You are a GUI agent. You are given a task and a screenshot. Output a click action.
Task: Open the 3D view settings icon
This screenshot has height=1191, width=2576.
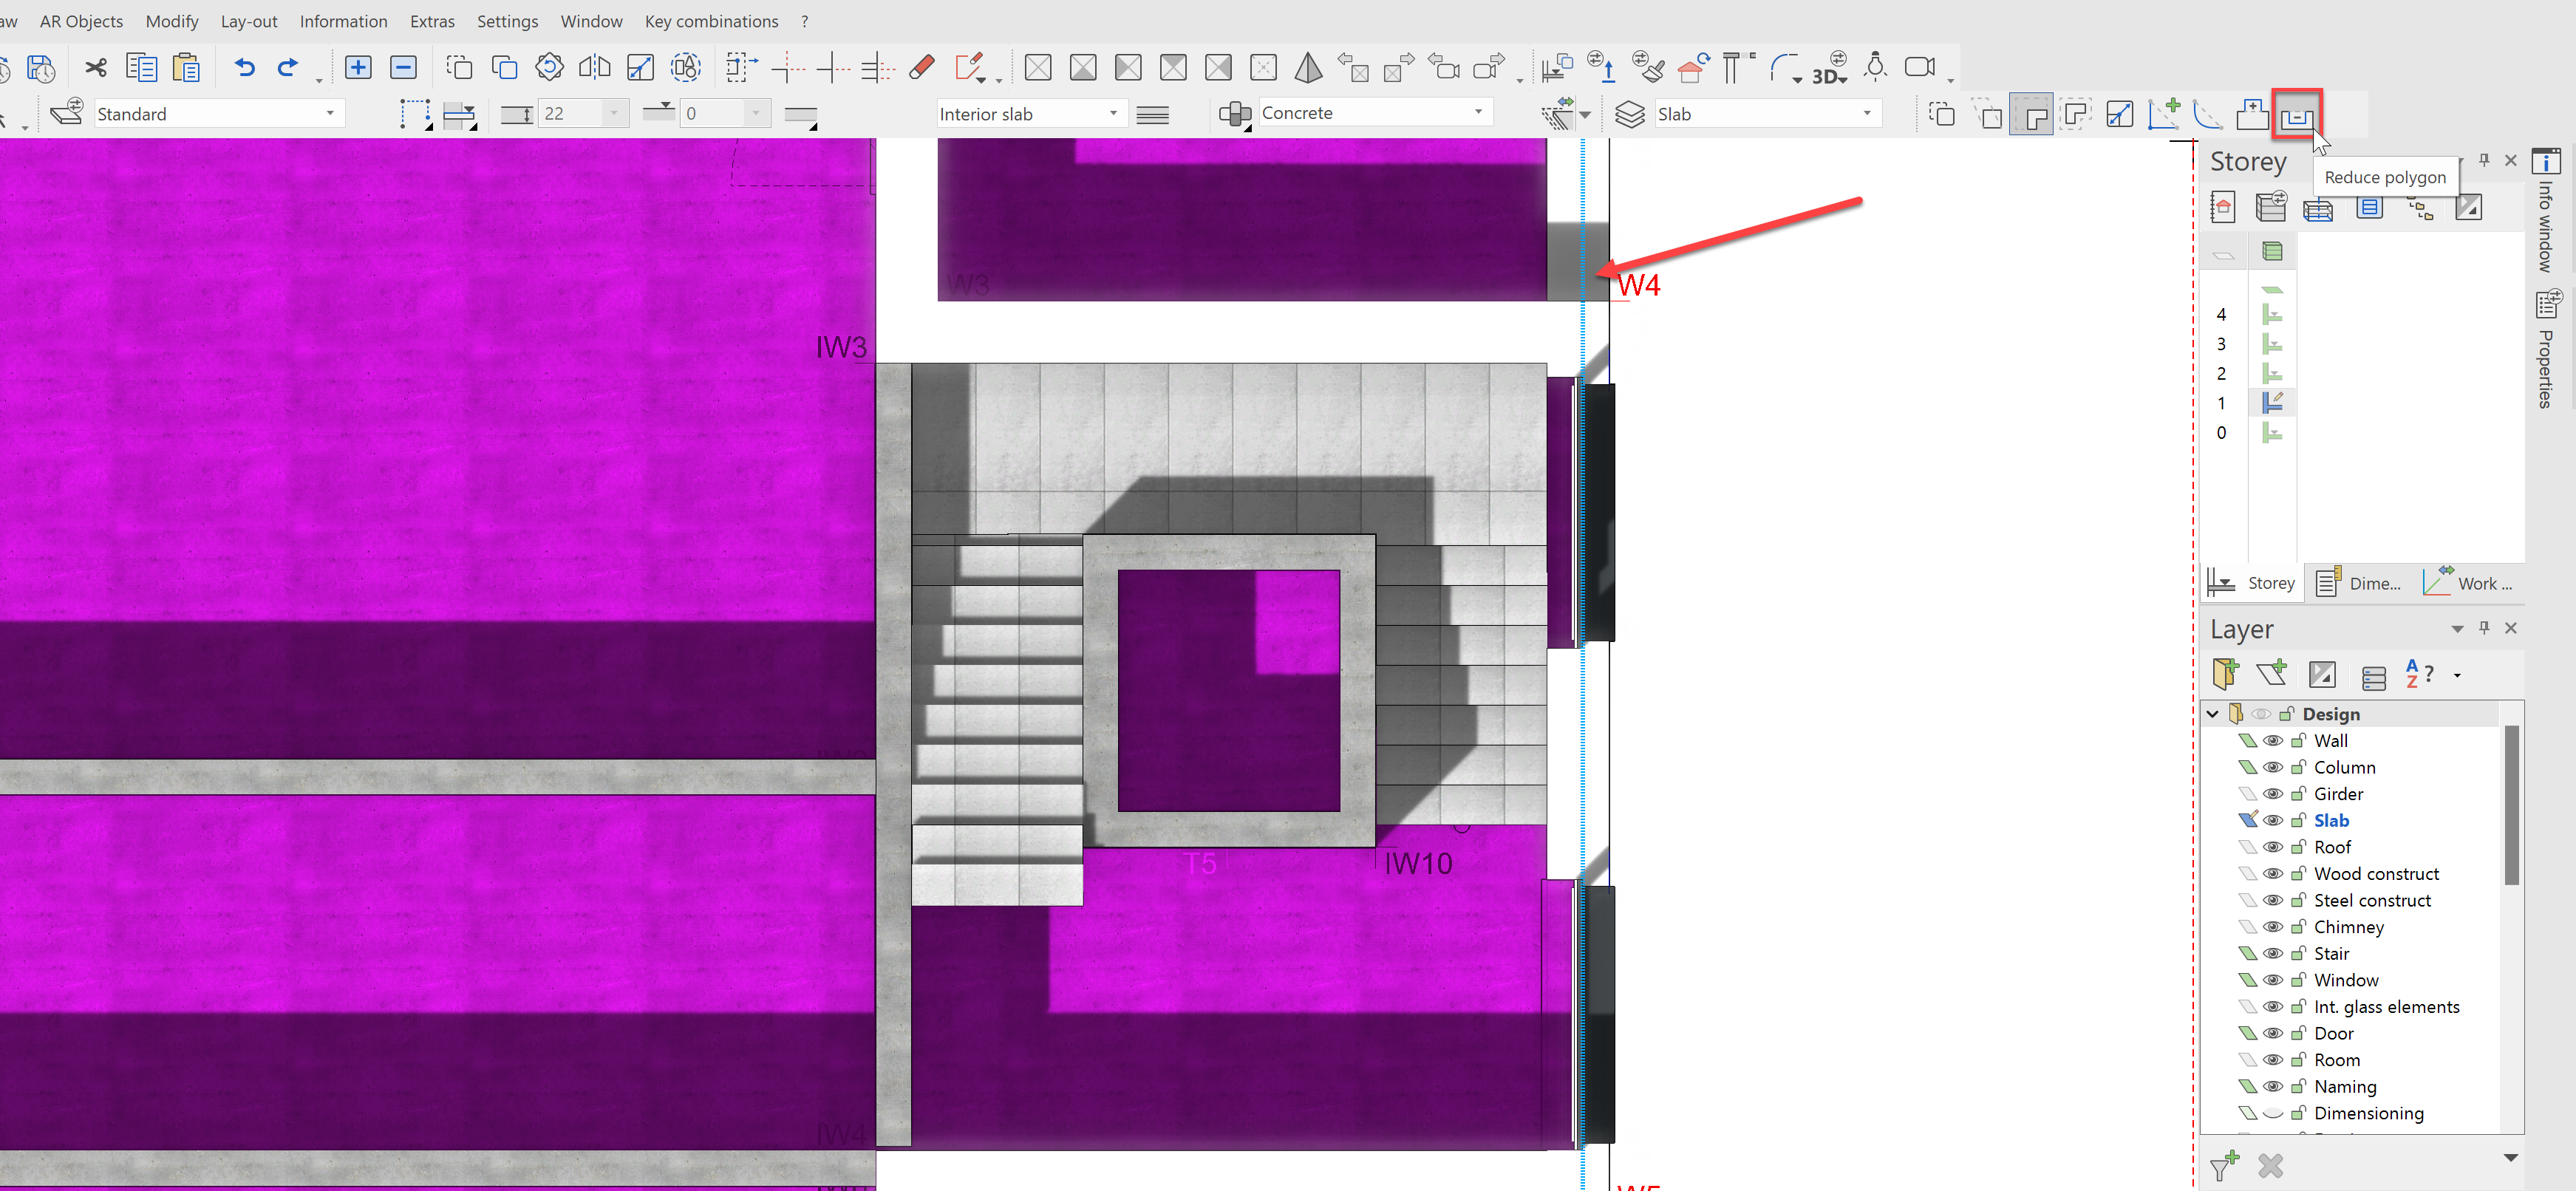[1830, 68]
